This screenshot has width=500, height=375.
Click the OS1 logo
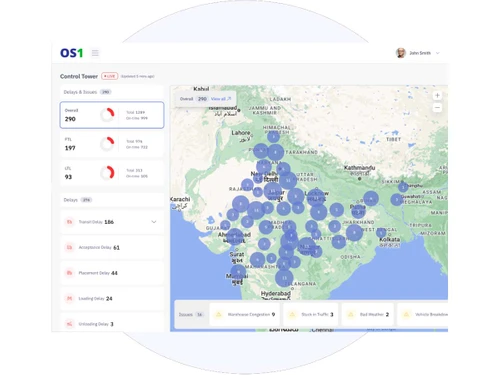point(71,53)
